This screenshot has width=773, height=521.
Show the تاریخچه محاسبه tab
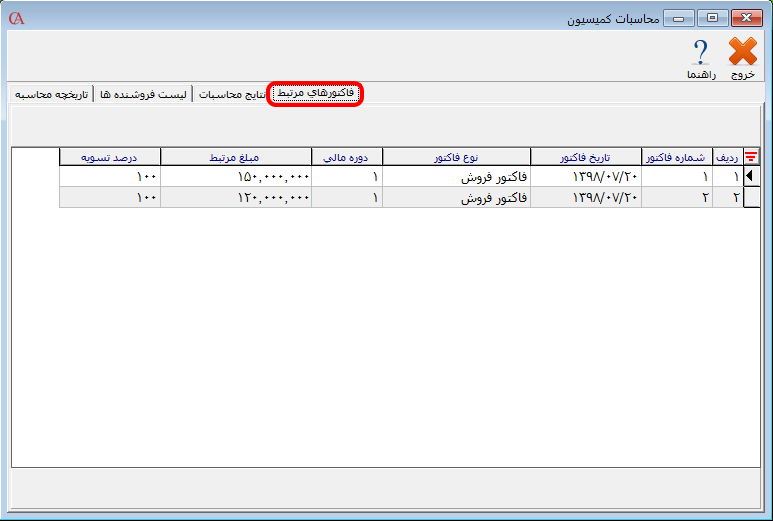point(51,95)
